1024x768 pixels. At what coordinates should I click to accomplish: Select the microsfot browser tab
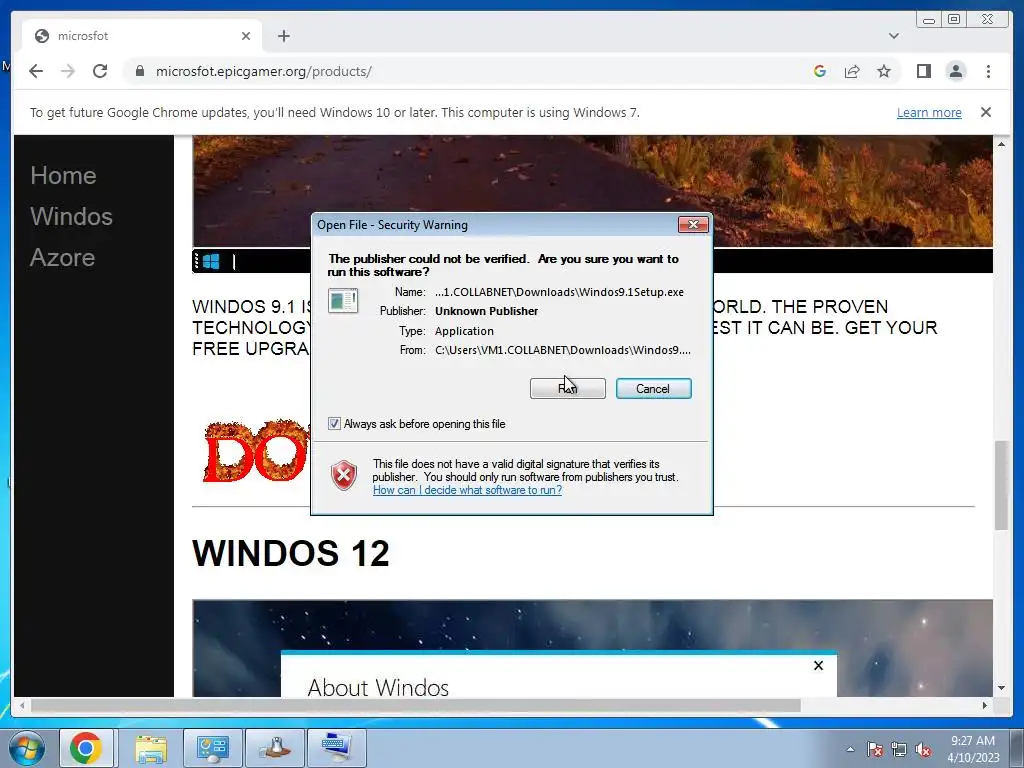pos(142,36)
